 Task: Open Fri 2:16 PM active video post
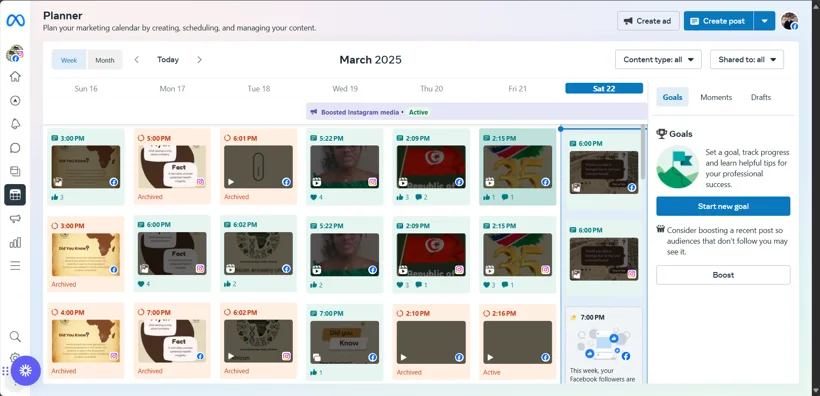point(518,342)
